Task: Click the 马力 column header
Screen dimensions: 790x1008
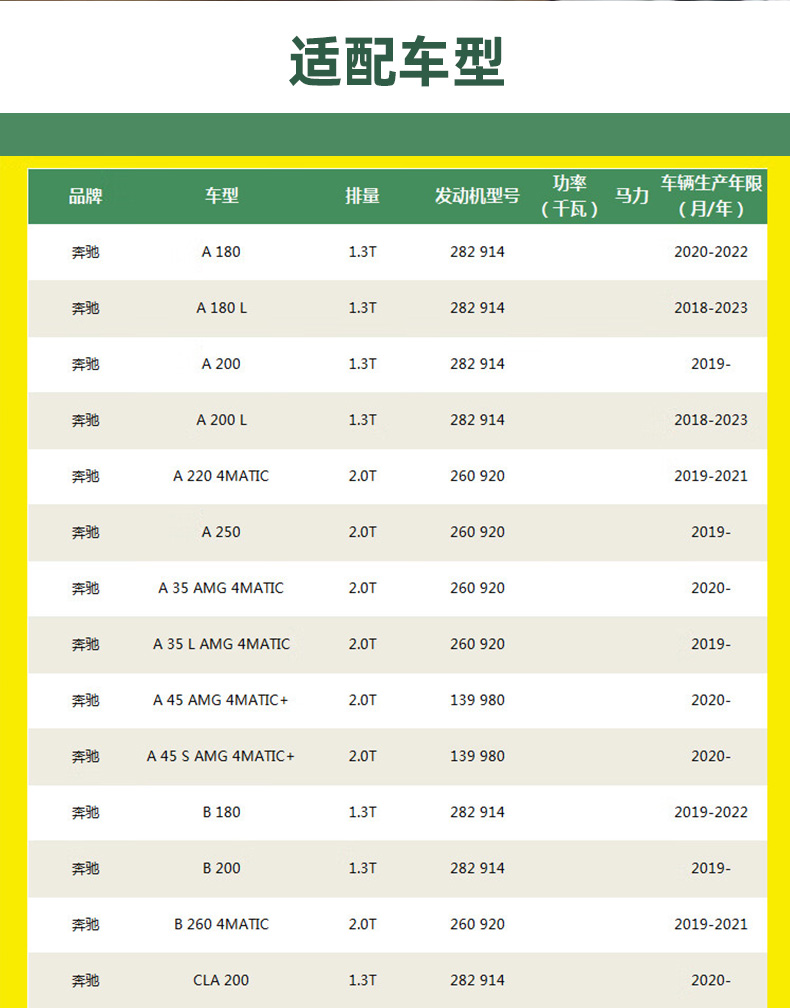Action: click(x=631, y=196)
